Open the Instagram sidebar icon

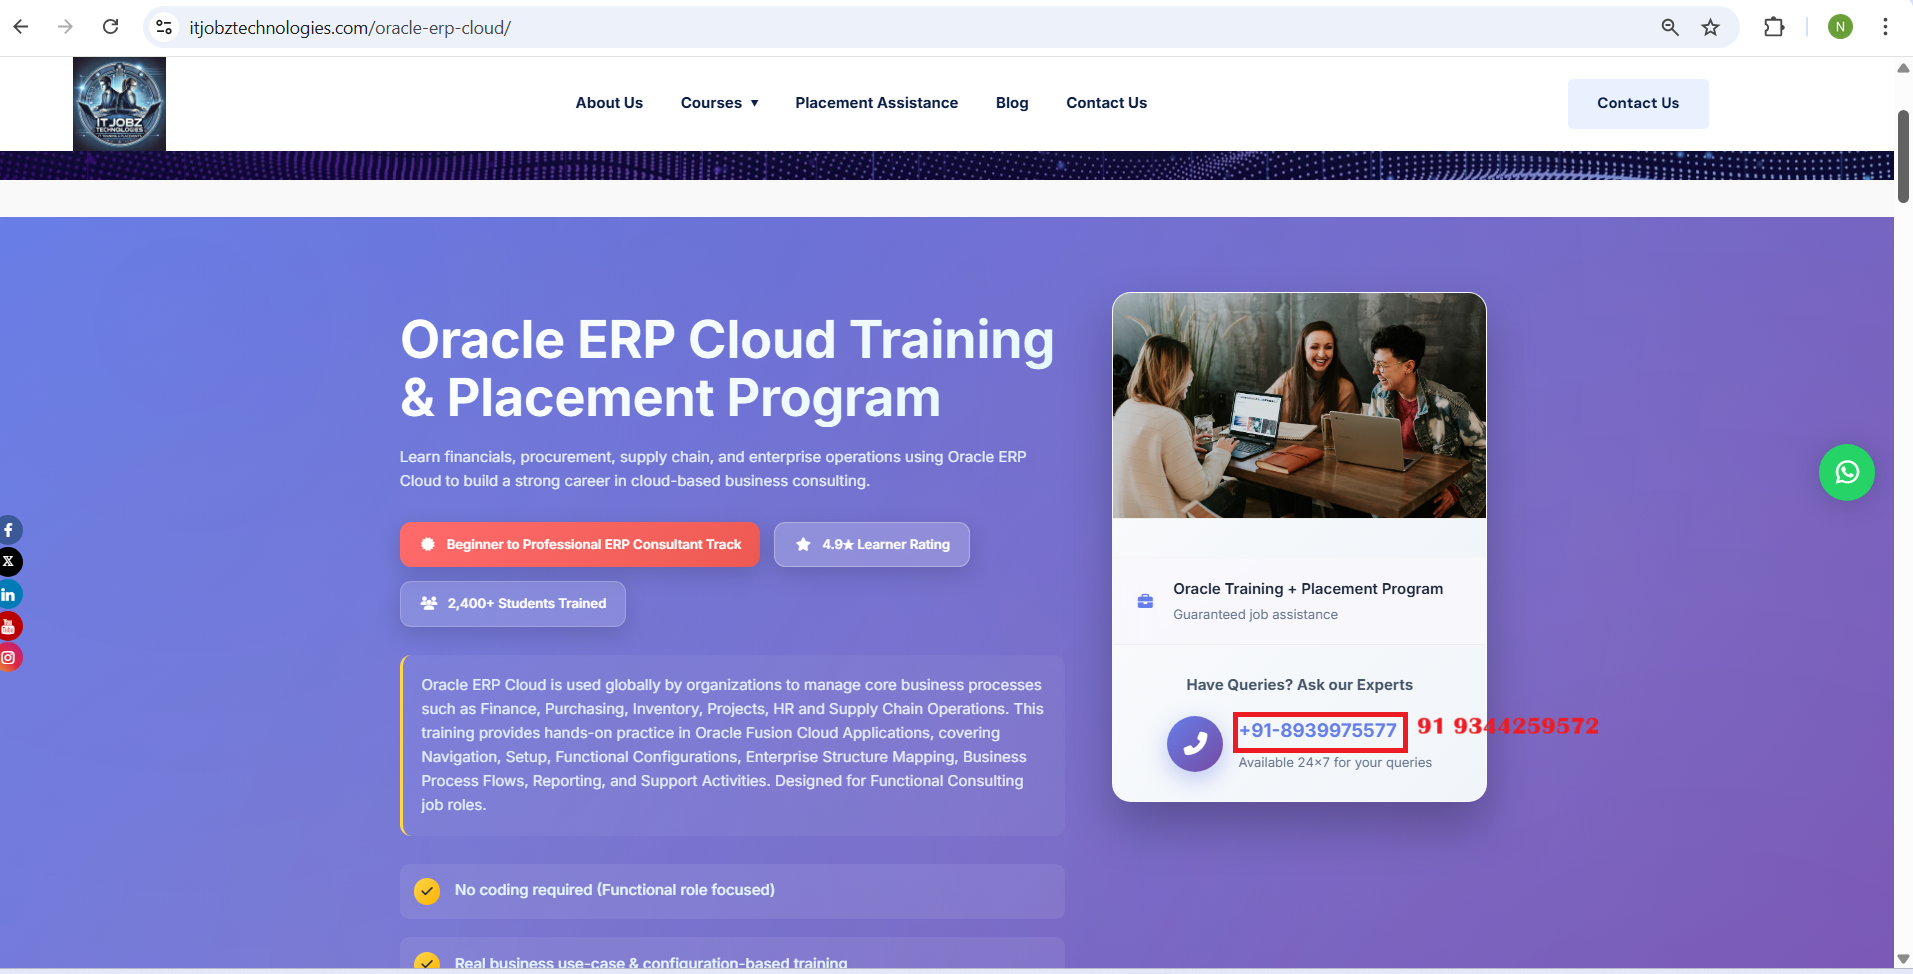pyautogui.click(x=9, y=658)
